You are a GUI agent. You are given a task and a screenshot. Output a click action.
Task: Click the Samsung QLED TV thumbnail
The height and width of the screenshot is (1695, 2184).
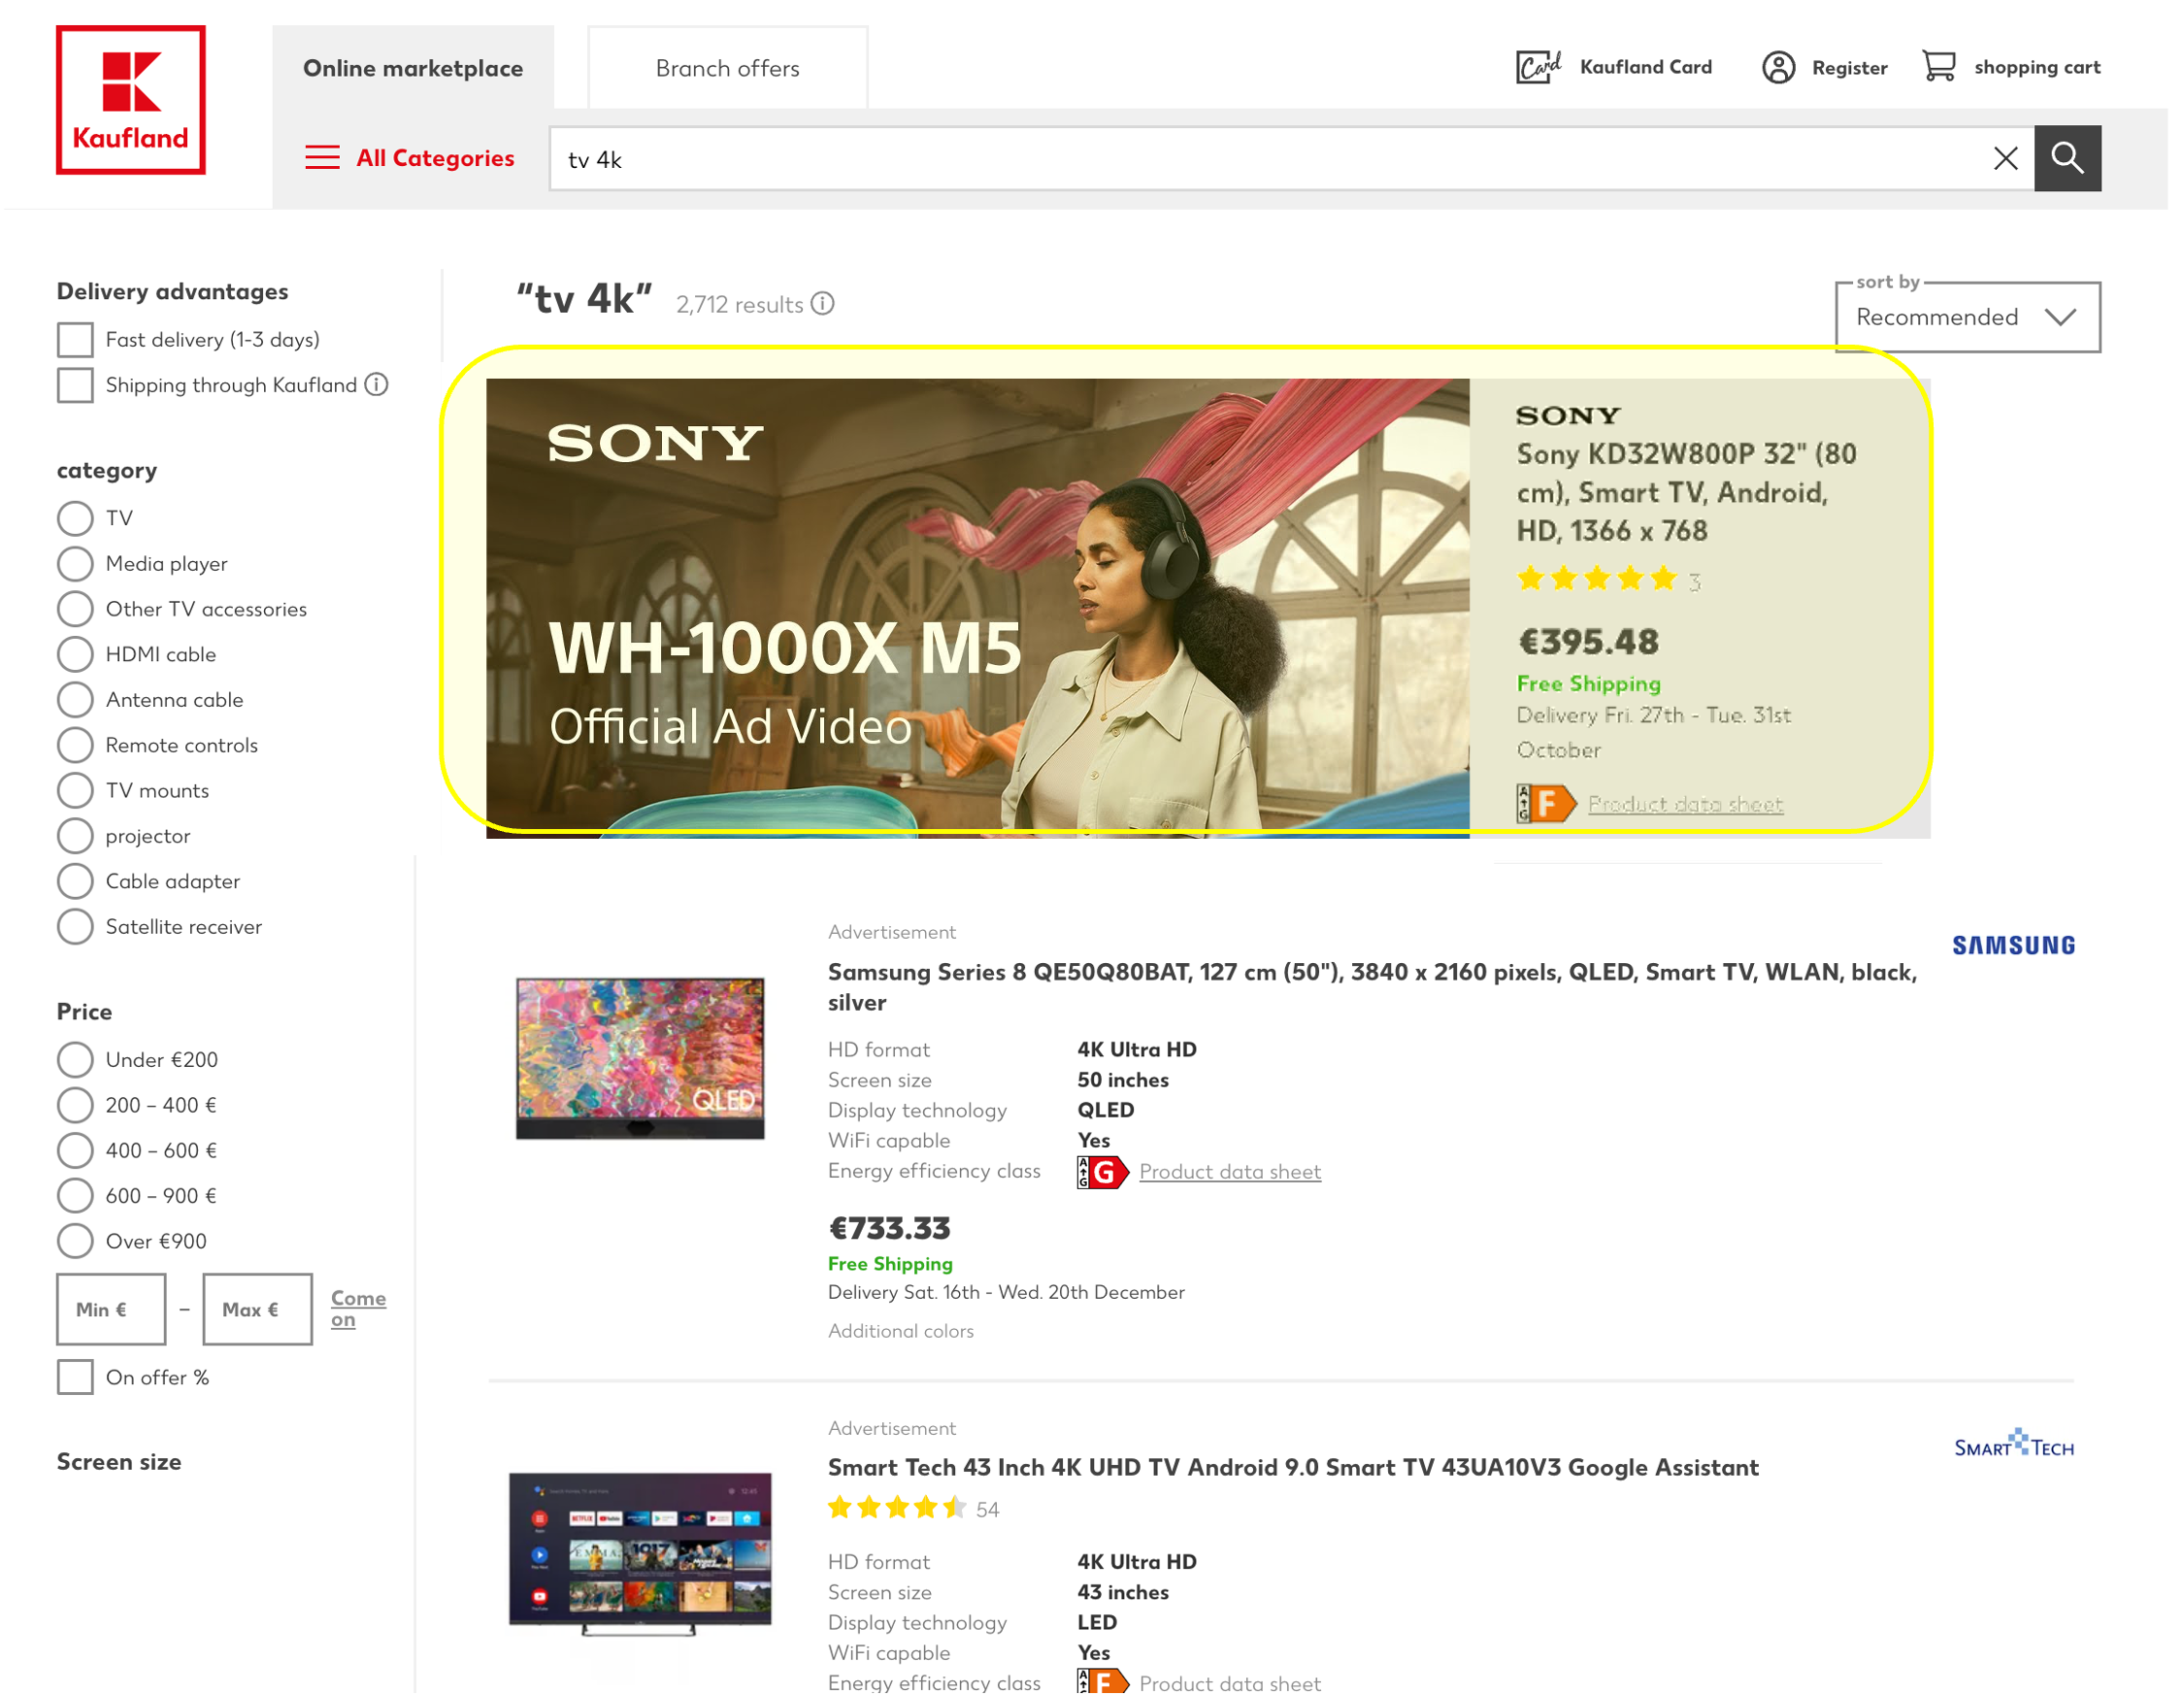coord(641,1060)
